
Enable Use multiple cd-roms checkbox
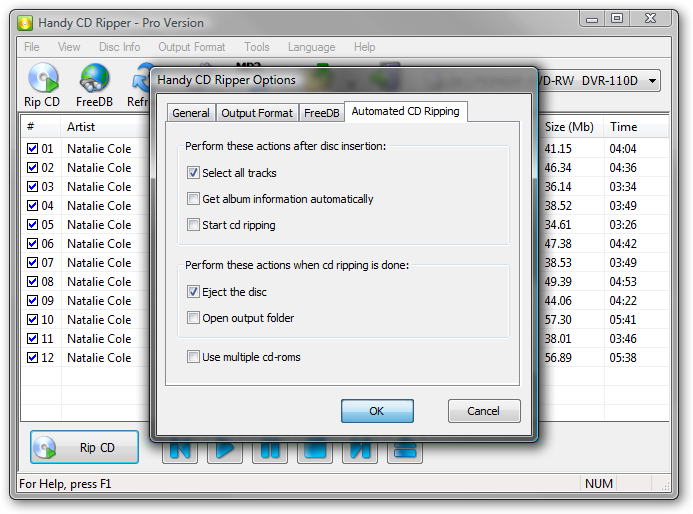point(193,356)
